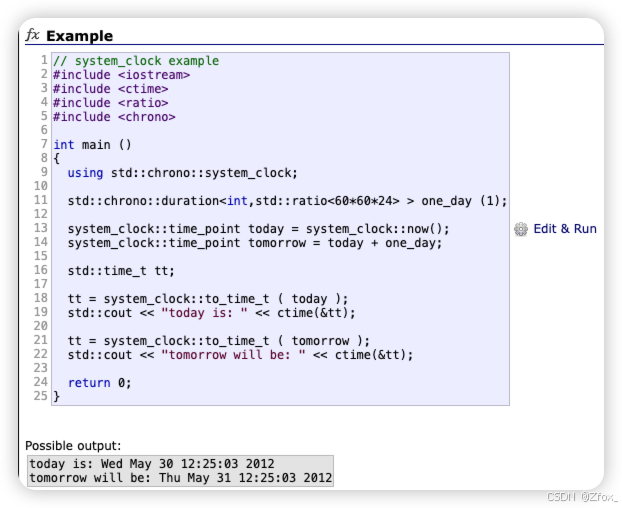Click the cout line with "today is: " string
Image resolution: width=622 pixels, height=508 pixels.
click(x=211, y=312)
